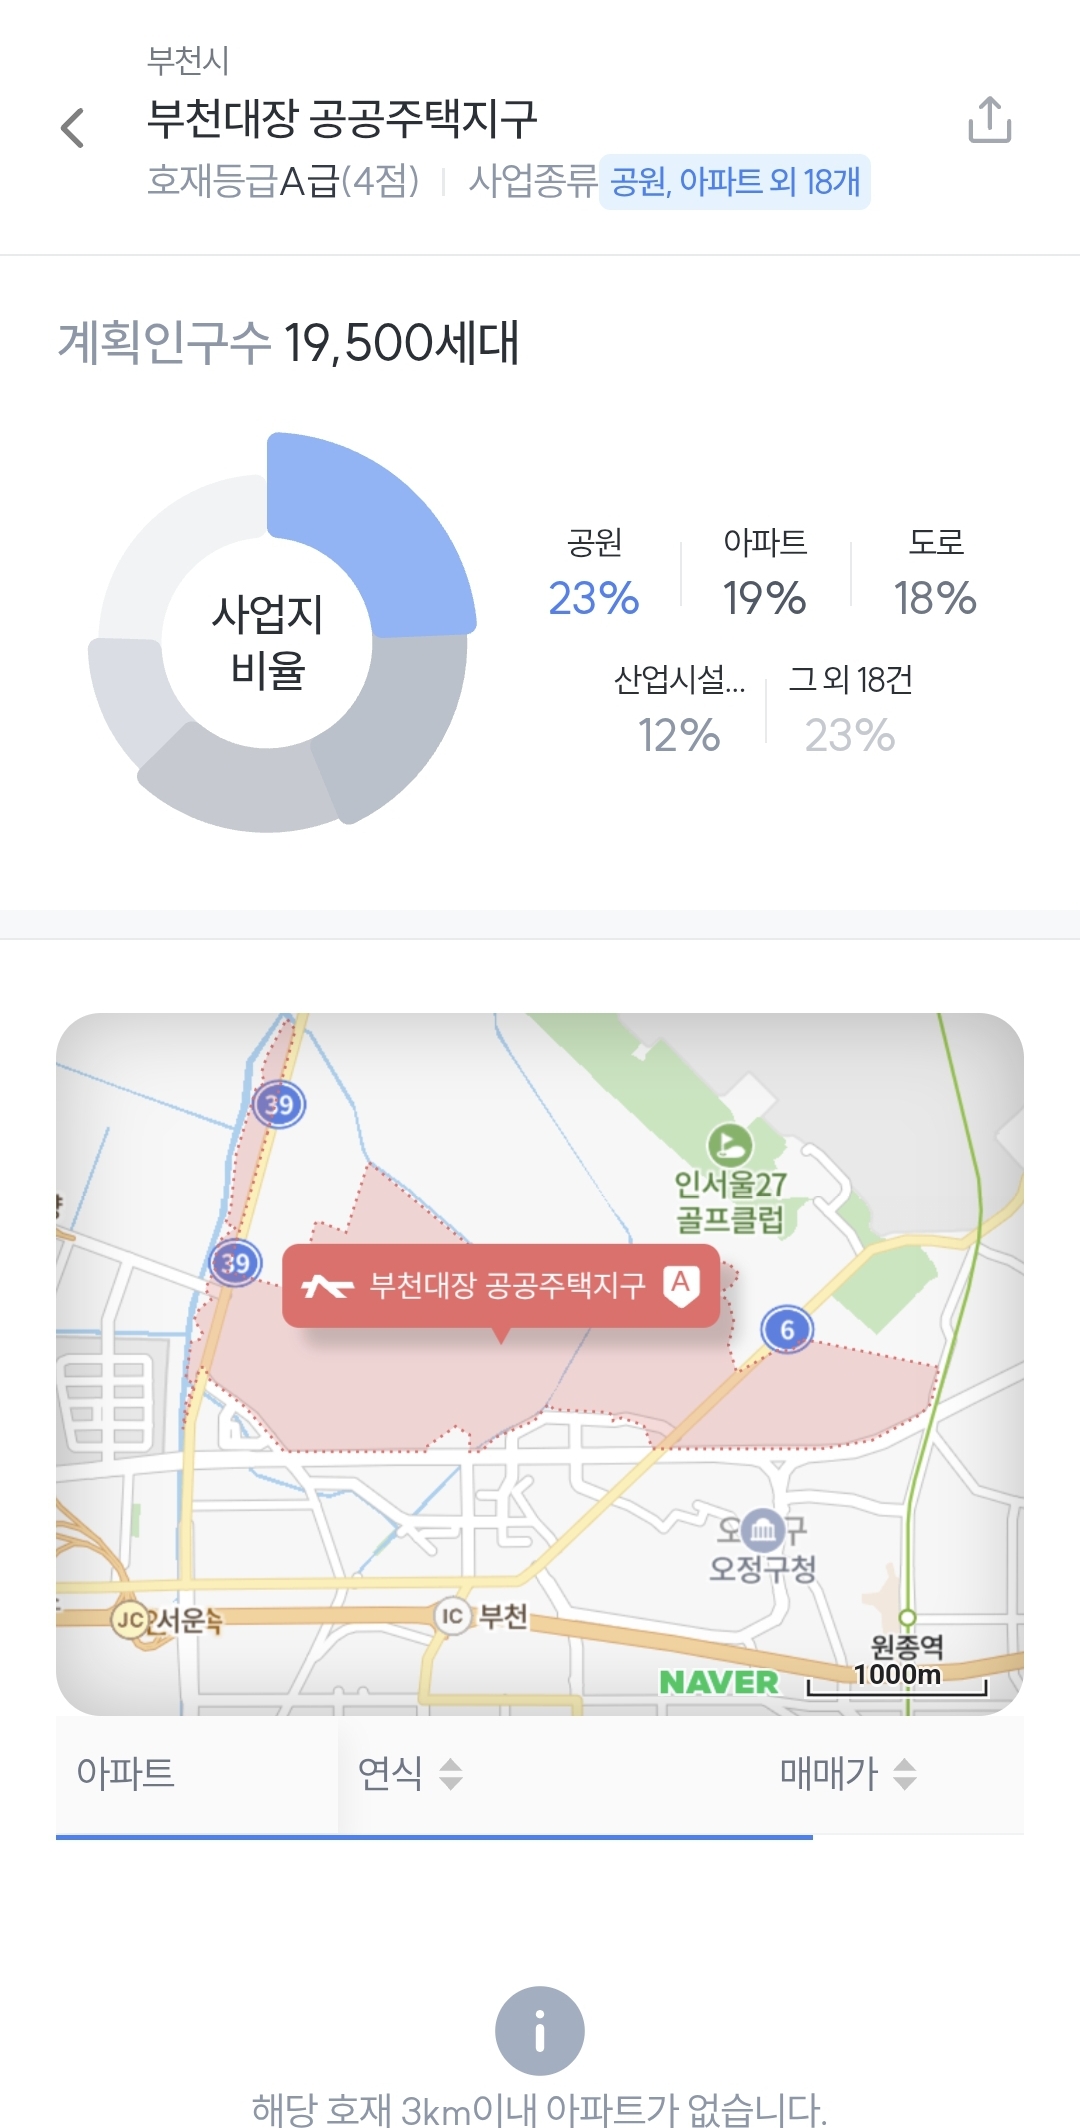Tap the A grade badge on map label

pos(681,1283)
